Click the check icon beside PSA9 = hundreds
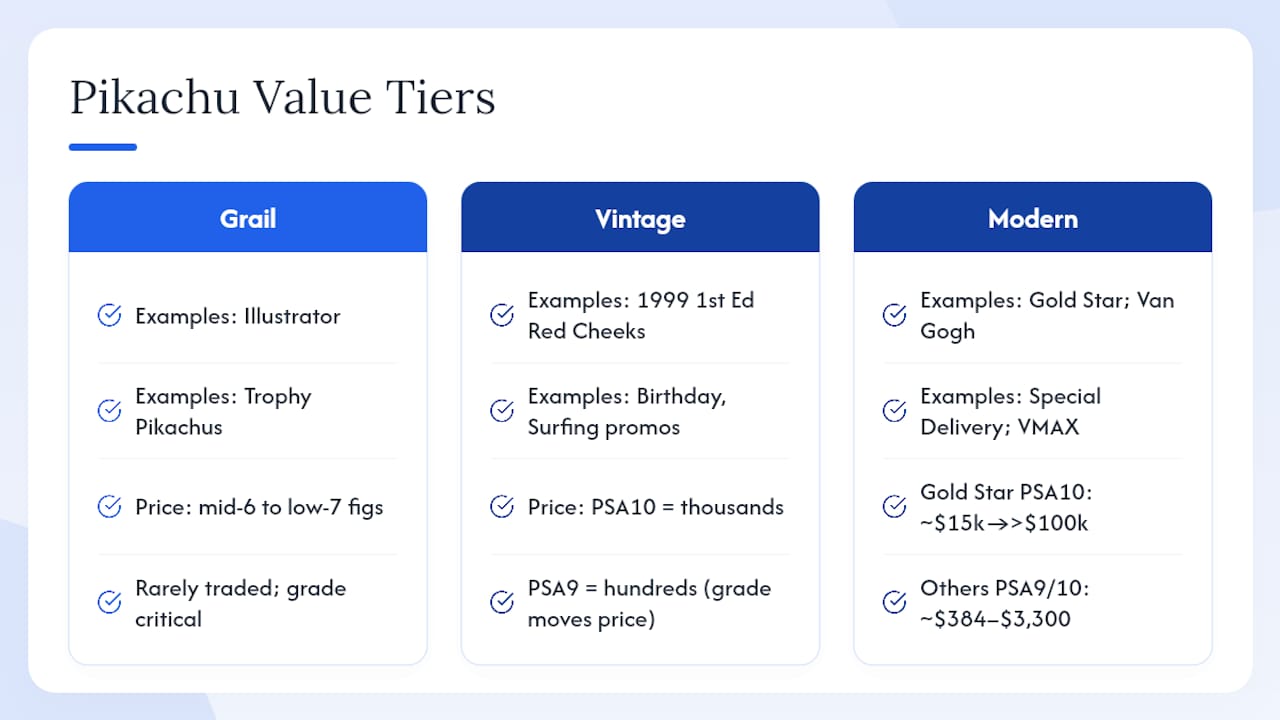 pos(502,603)
